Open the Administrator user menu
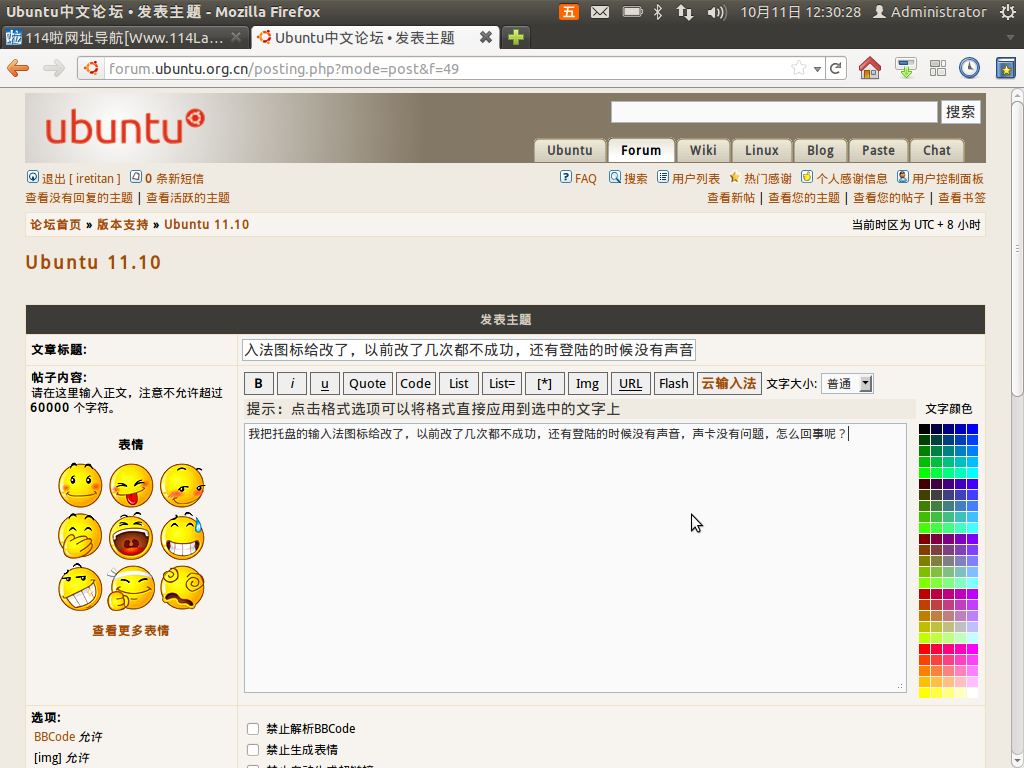The width and height of the screenshot is (1024, 768). 929,12
